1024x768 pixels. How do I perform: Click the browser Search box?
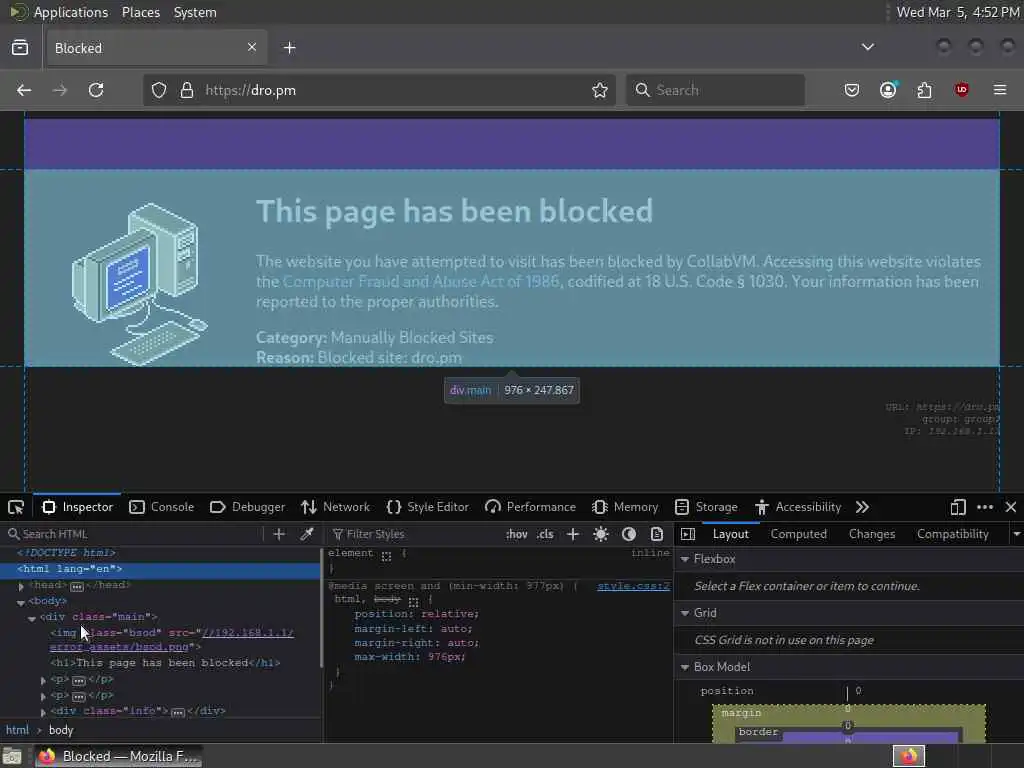(x=715, y=90)
